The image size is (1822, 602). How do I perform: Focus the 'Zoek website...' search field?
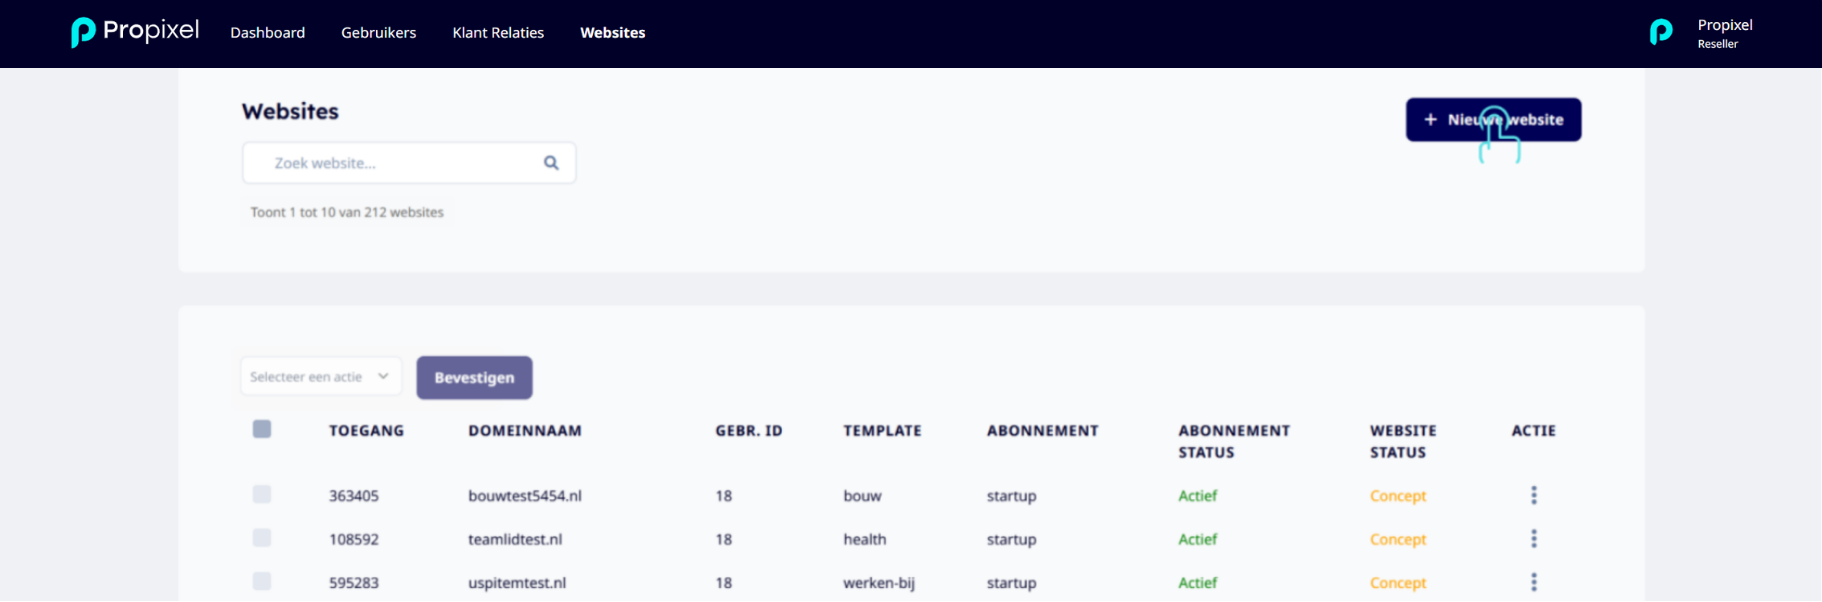409,163
